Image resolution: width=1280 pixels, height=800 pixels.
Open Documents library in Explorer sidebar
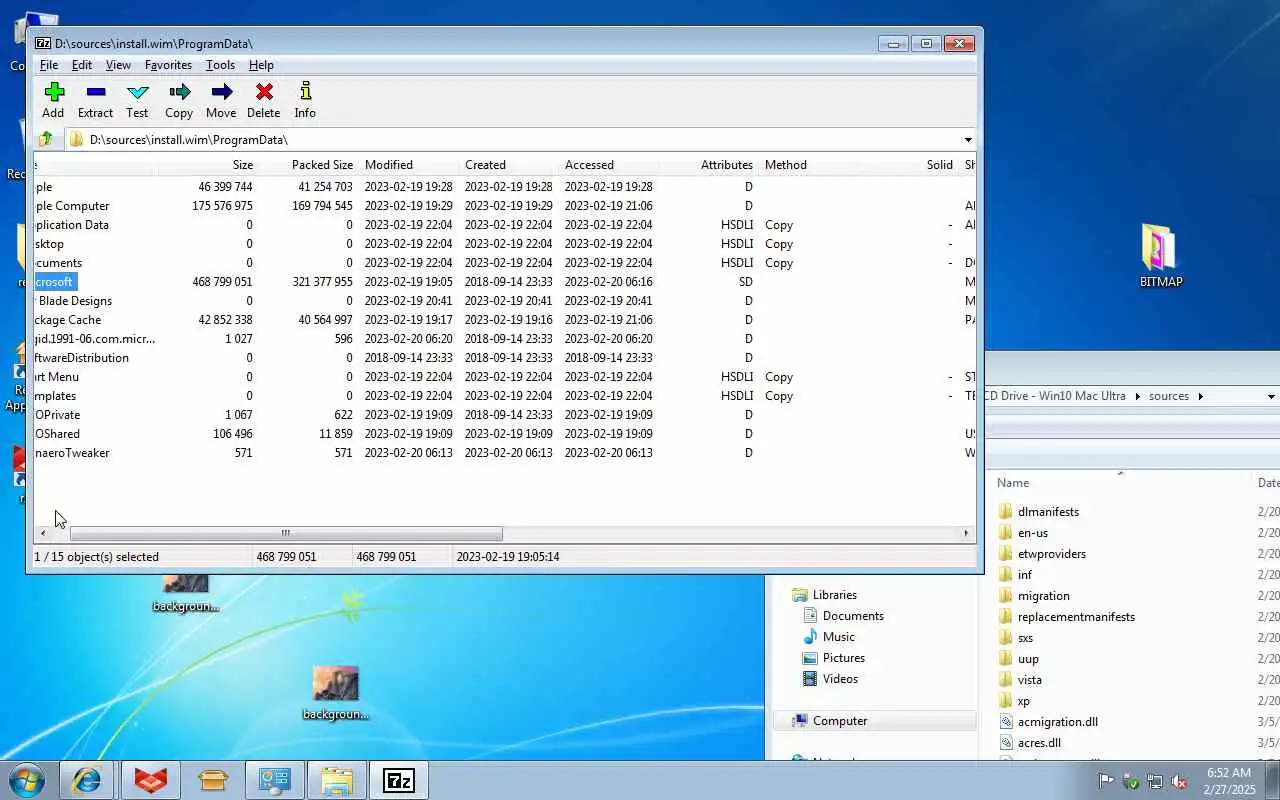click(x=853, y=616)
